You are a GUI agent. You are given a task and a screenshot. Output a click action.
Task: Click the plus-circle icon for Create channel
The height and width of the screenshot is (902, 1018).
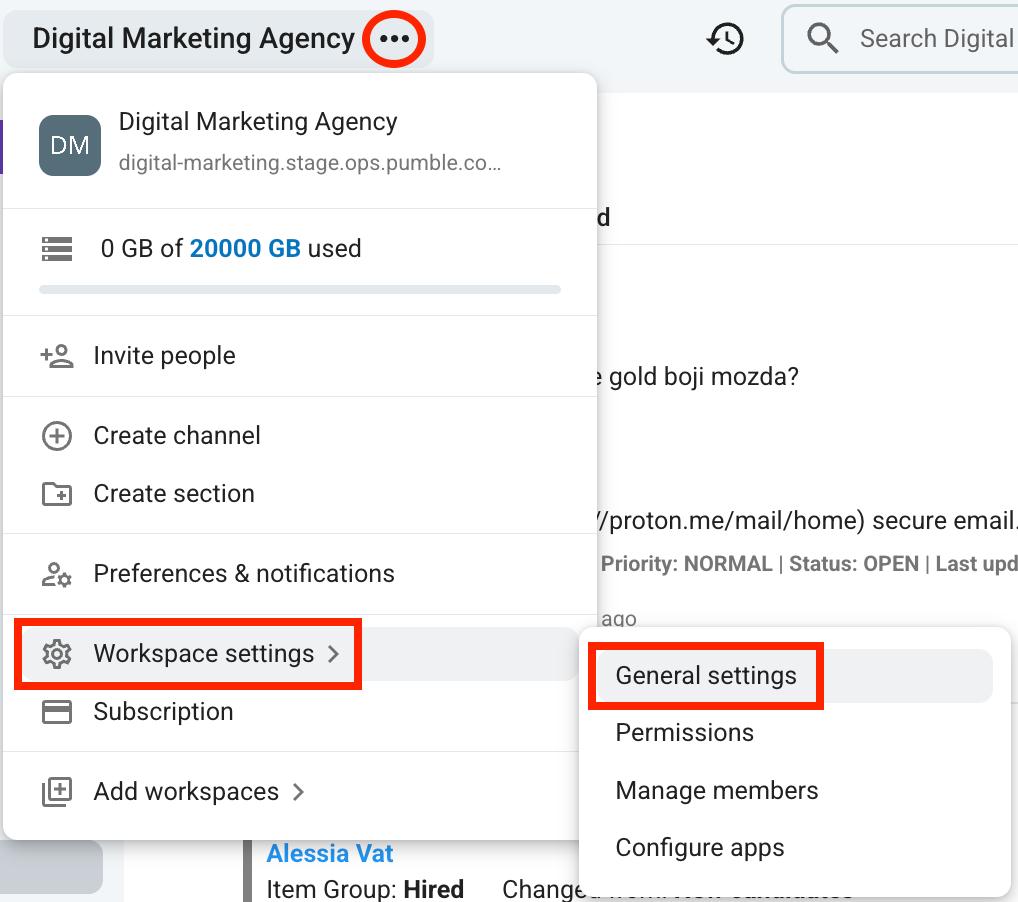click(x=57, y=436)
